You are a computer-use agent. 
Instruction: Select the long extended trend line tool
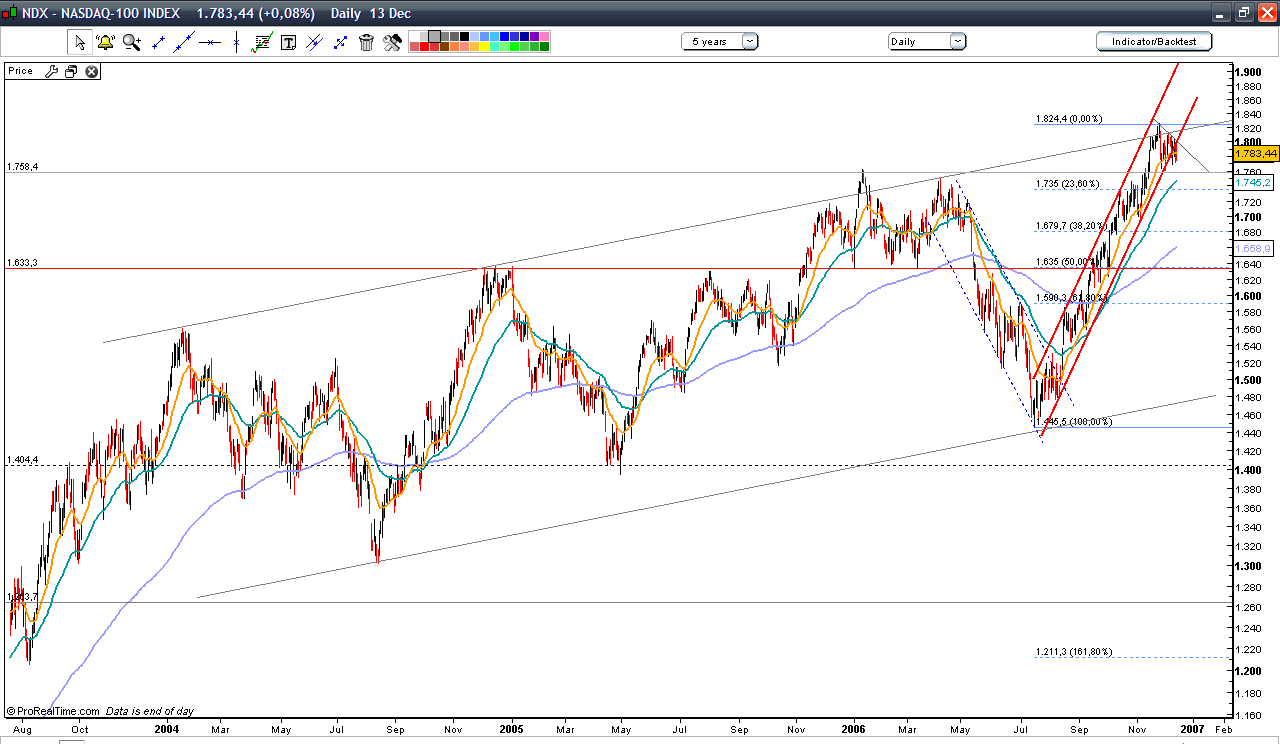tap(183, 42)
